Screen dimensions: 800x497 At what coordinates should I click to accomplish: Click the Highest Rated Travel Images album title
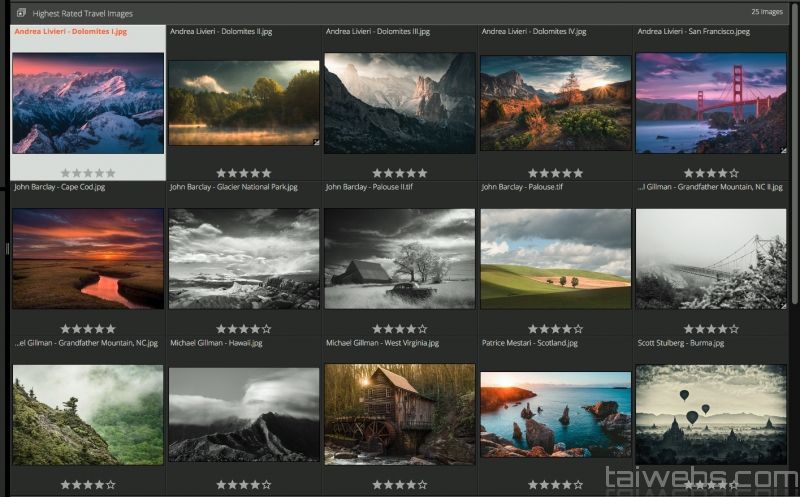click(x=82, y=13)
